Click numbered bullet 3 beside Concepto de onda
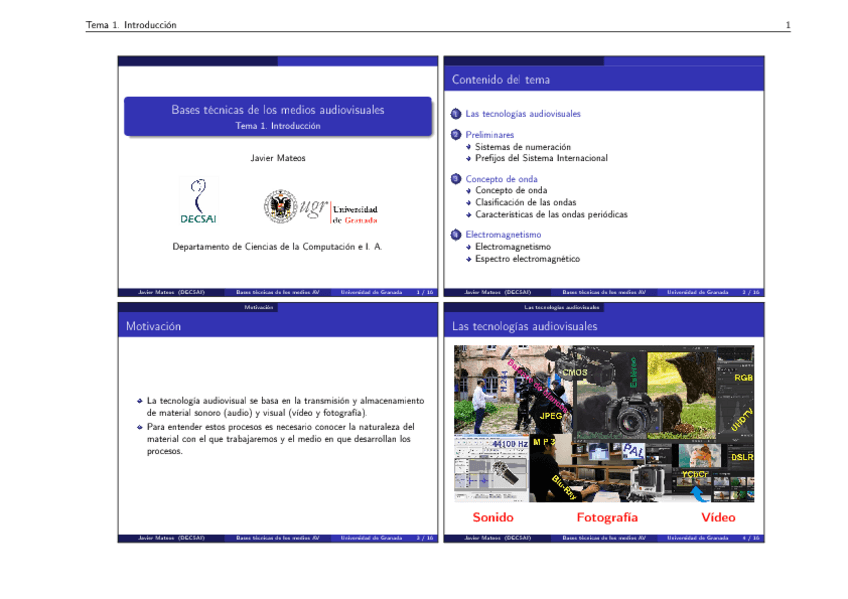Screen dimensions: 848x599 click(455, 180)
